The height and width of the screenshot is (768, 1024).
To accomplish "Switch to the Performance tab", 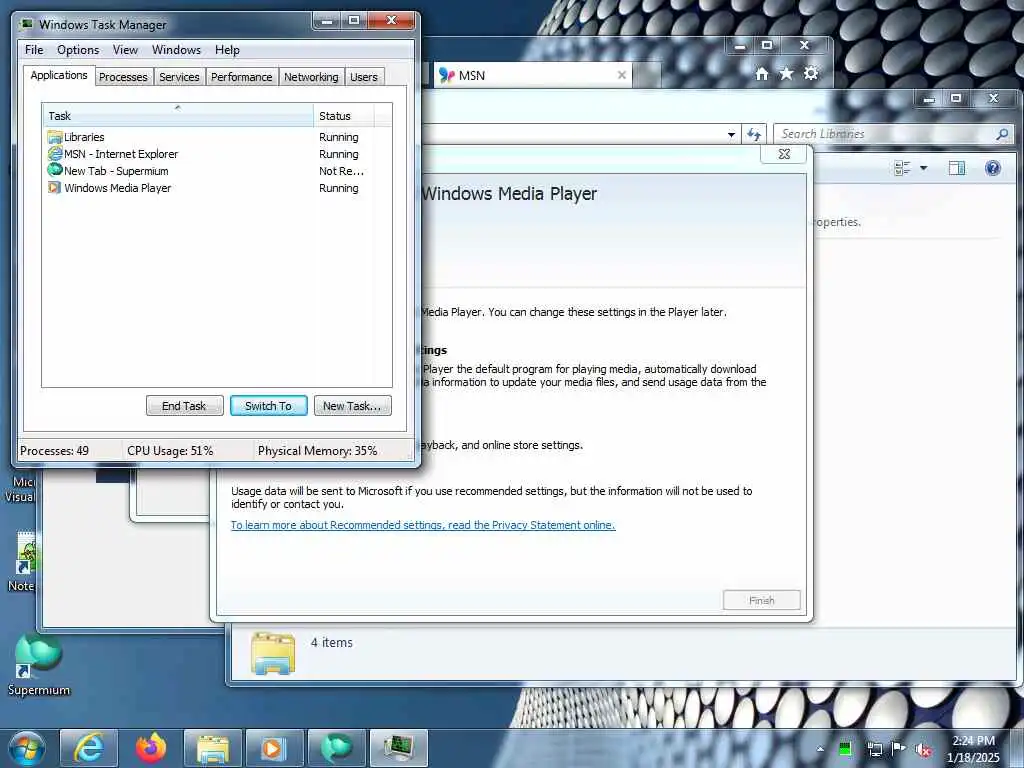I will pos(242,77).
